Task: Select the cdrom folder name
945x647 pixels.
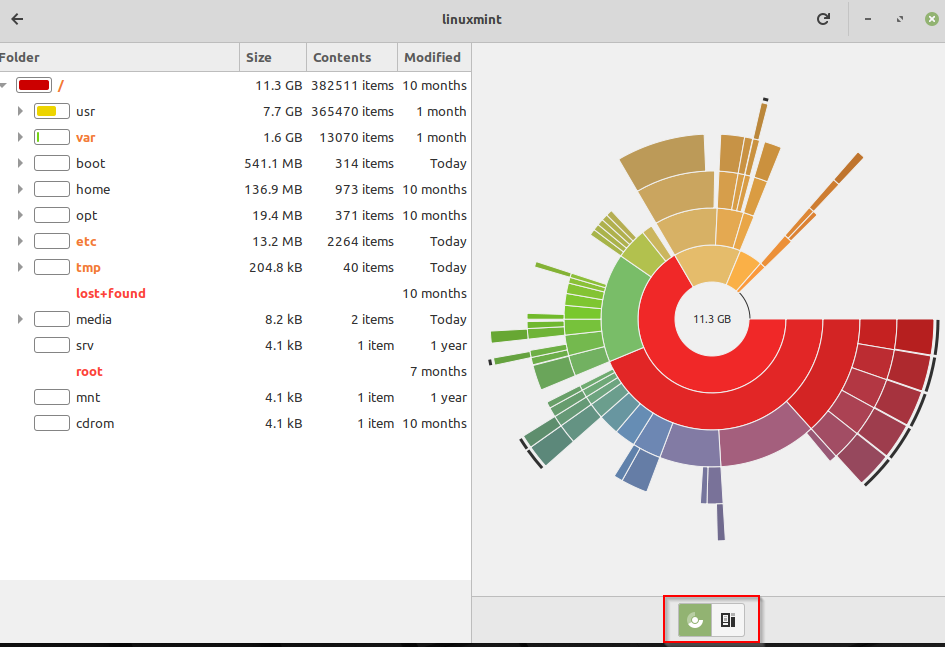Action: (x=95, y=424)
